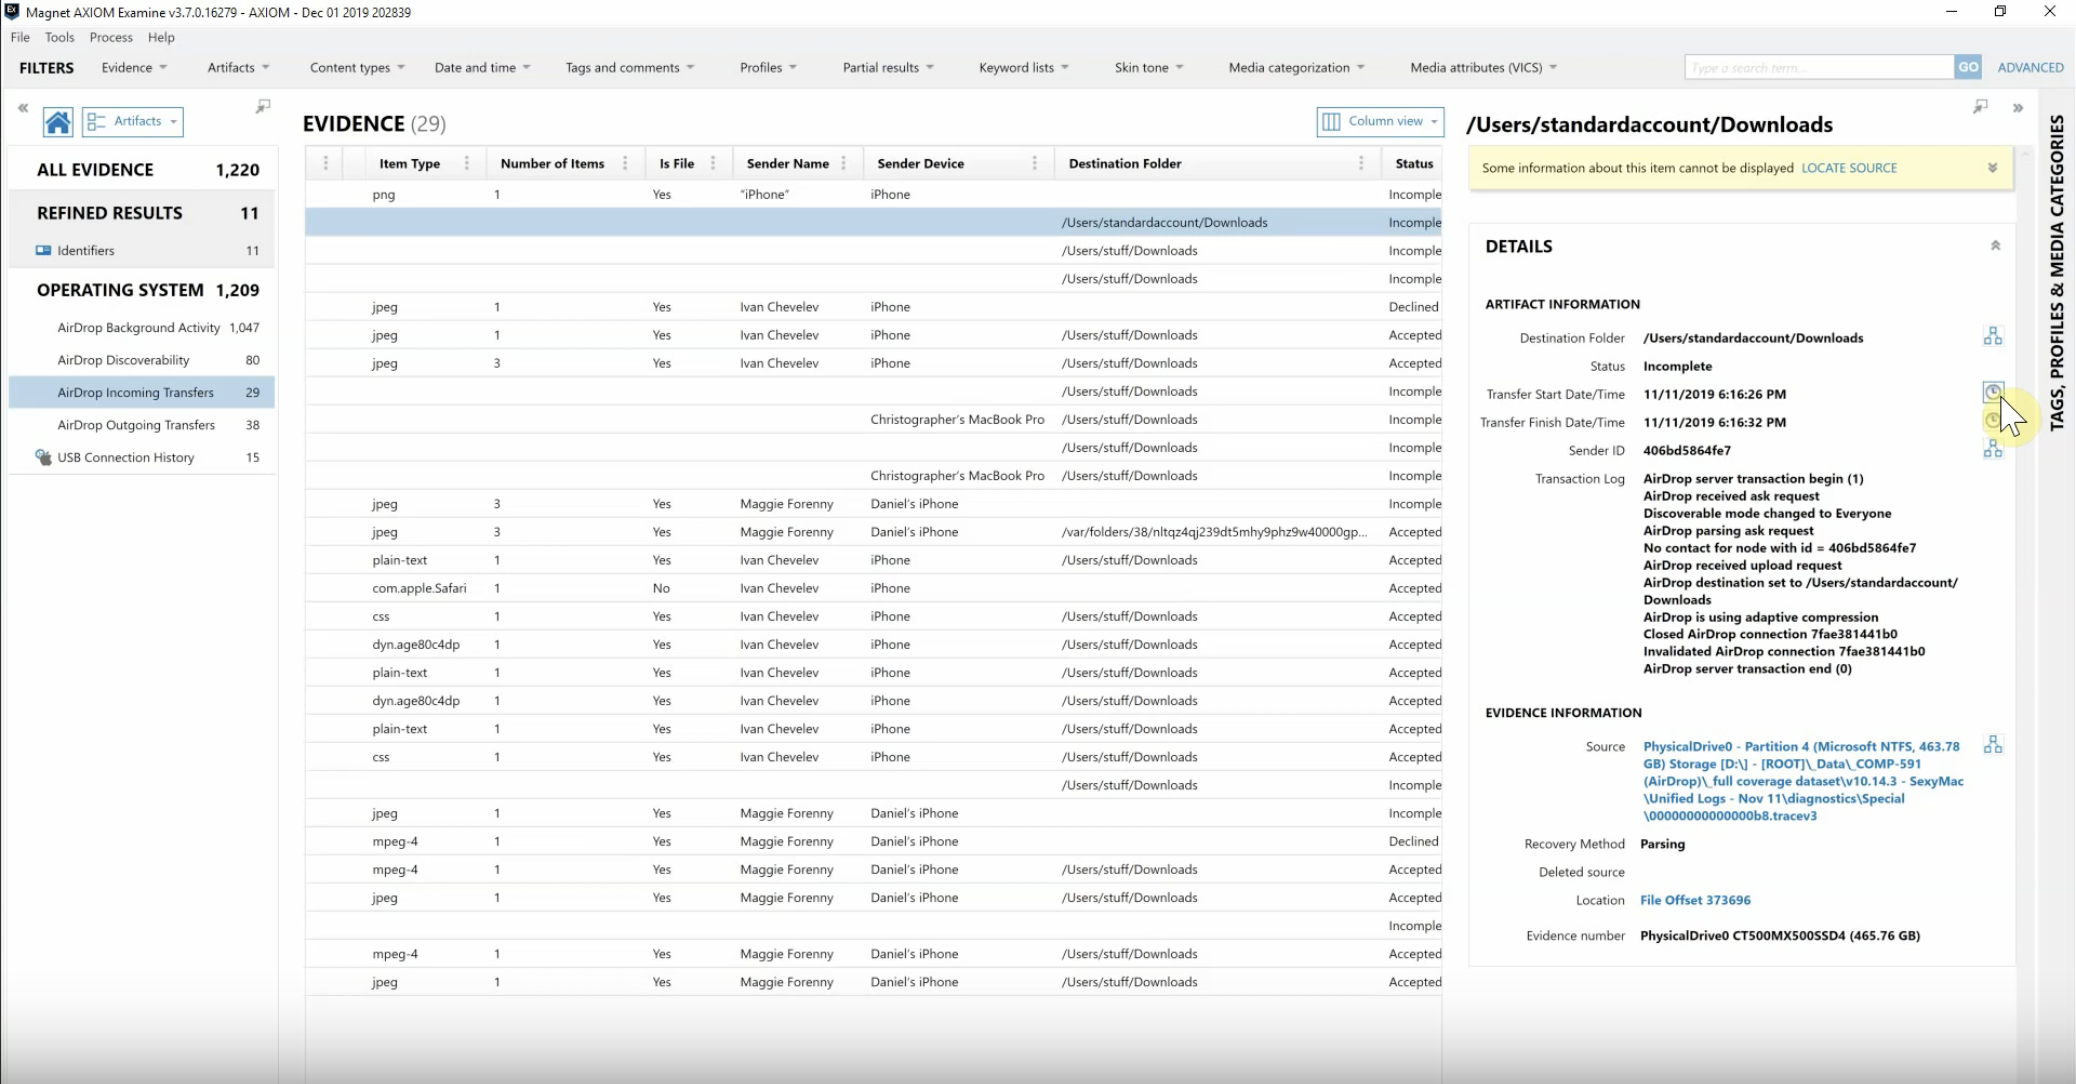
Task: Change the Column view display dropdown
Action: pos(1380,121)
